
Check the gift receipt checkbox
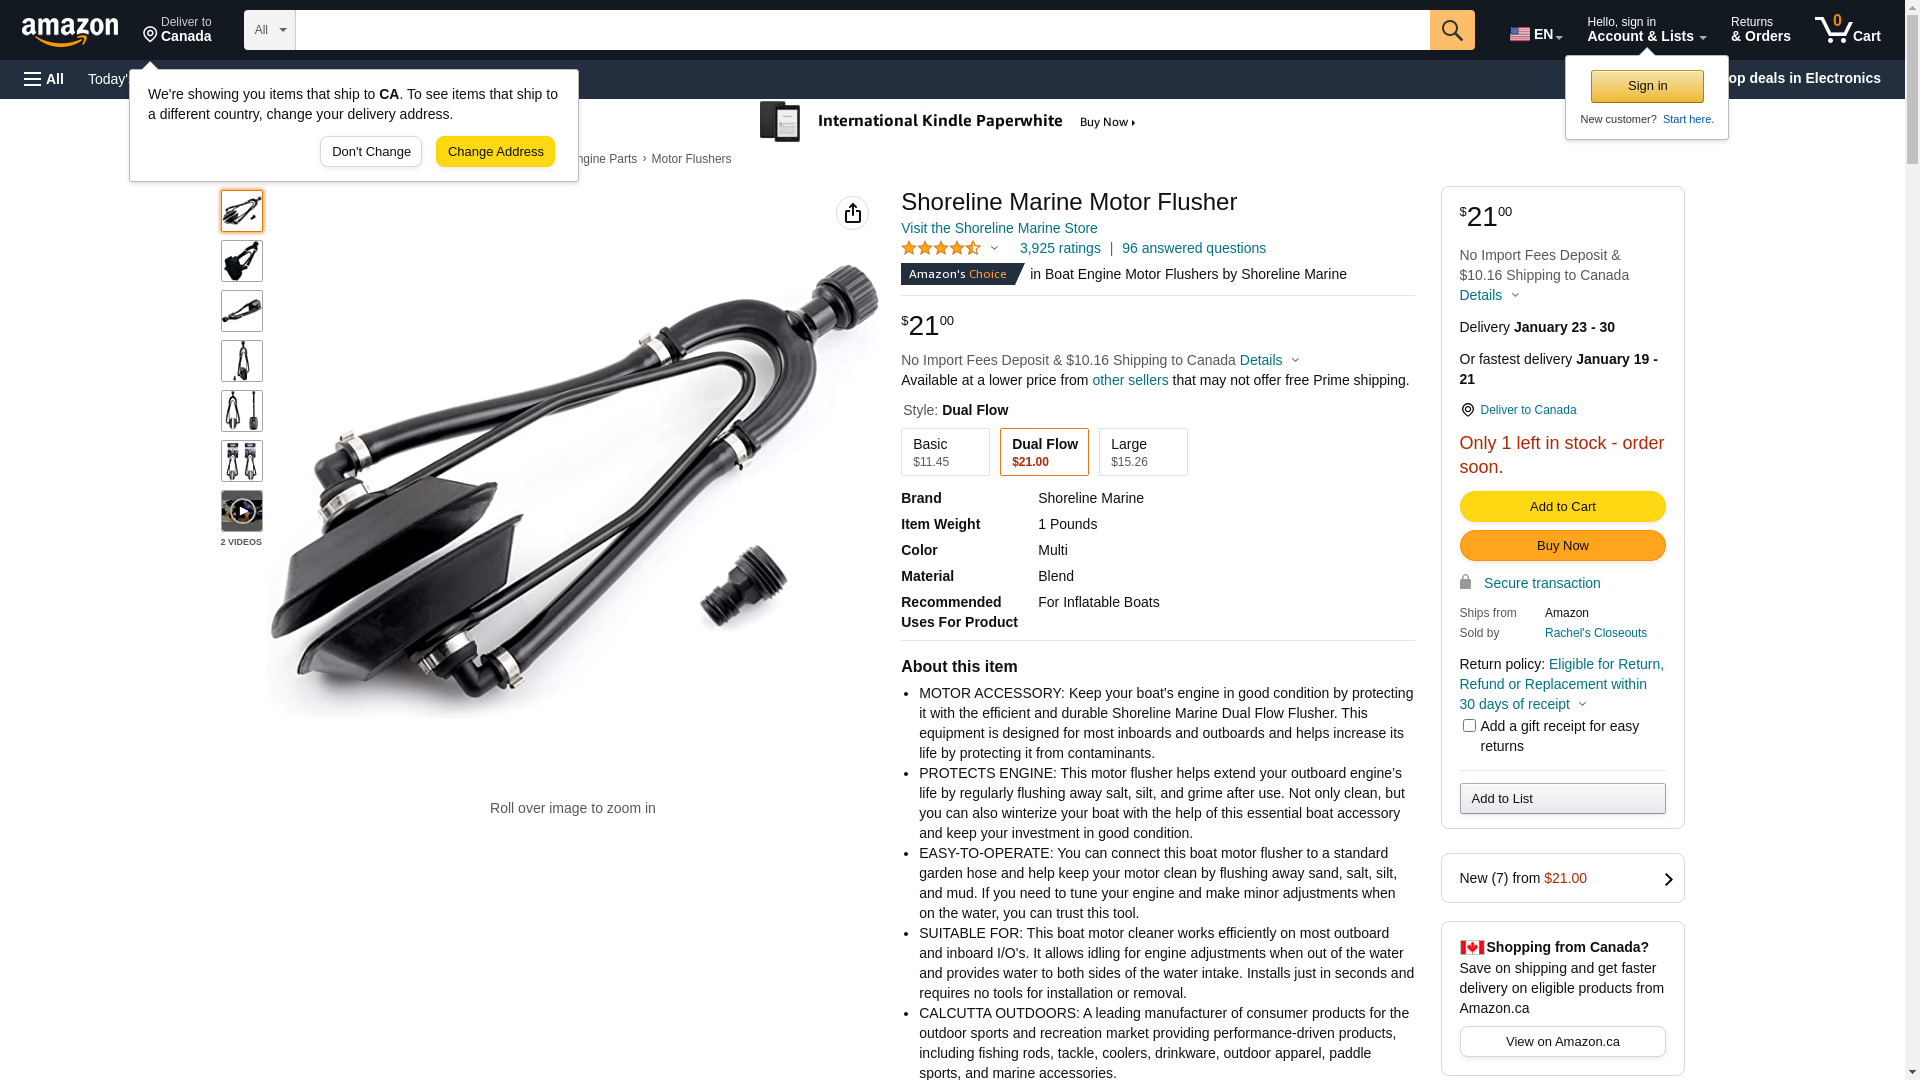tap(1469, 726)
